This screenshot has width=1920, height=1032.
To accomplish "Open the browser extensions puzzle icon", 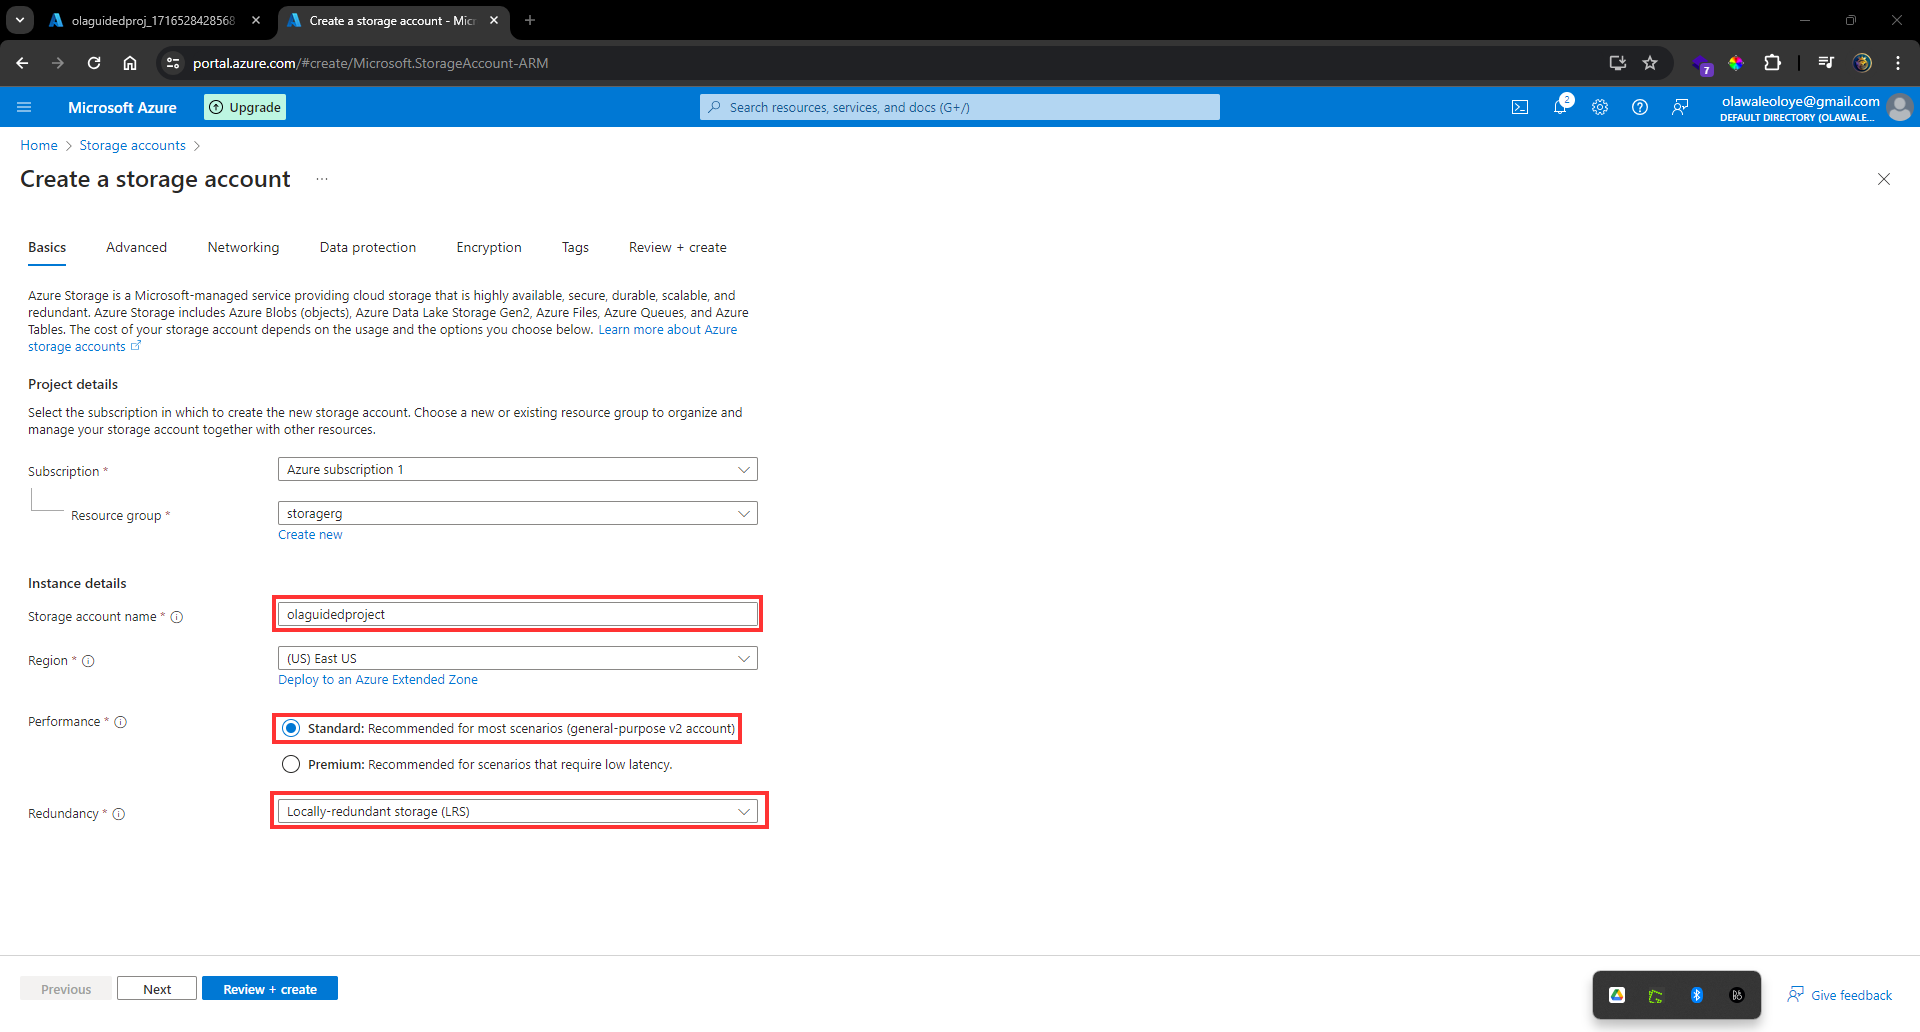I will pyautogui.click(x=1772, y=63).
